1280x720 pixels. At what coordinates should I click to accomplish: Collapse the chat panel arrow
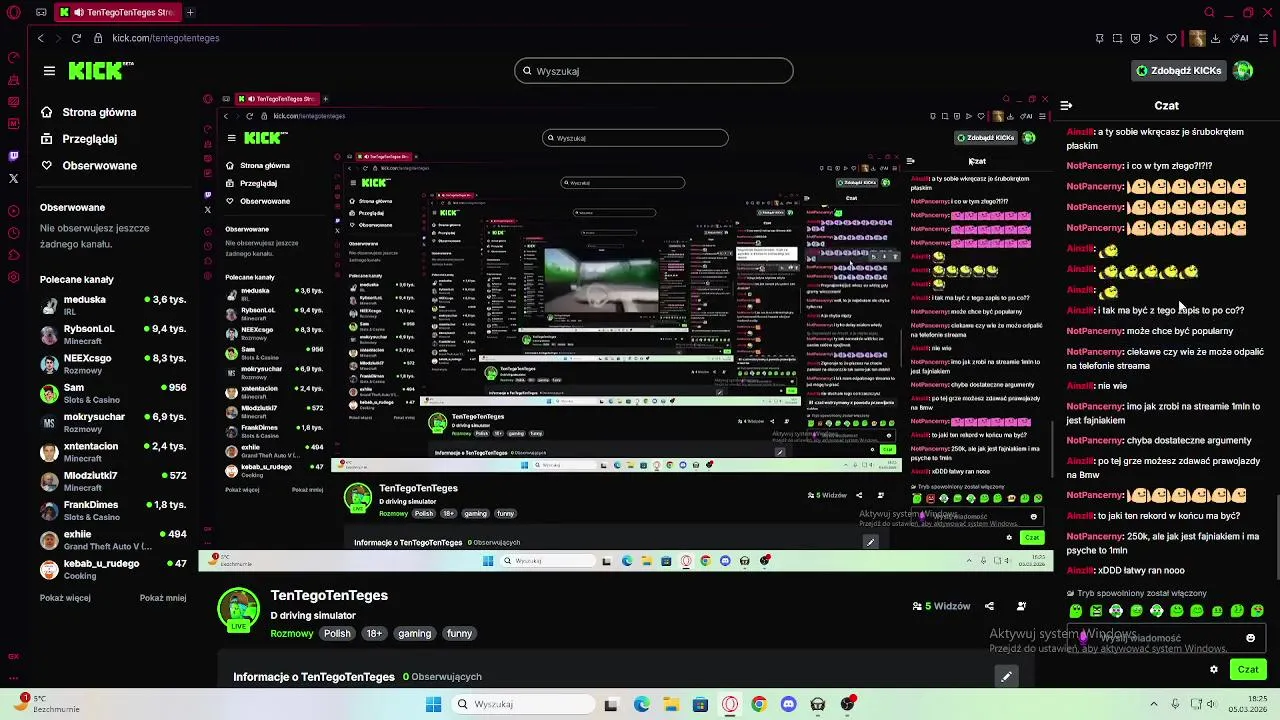tap(1066, 105)
